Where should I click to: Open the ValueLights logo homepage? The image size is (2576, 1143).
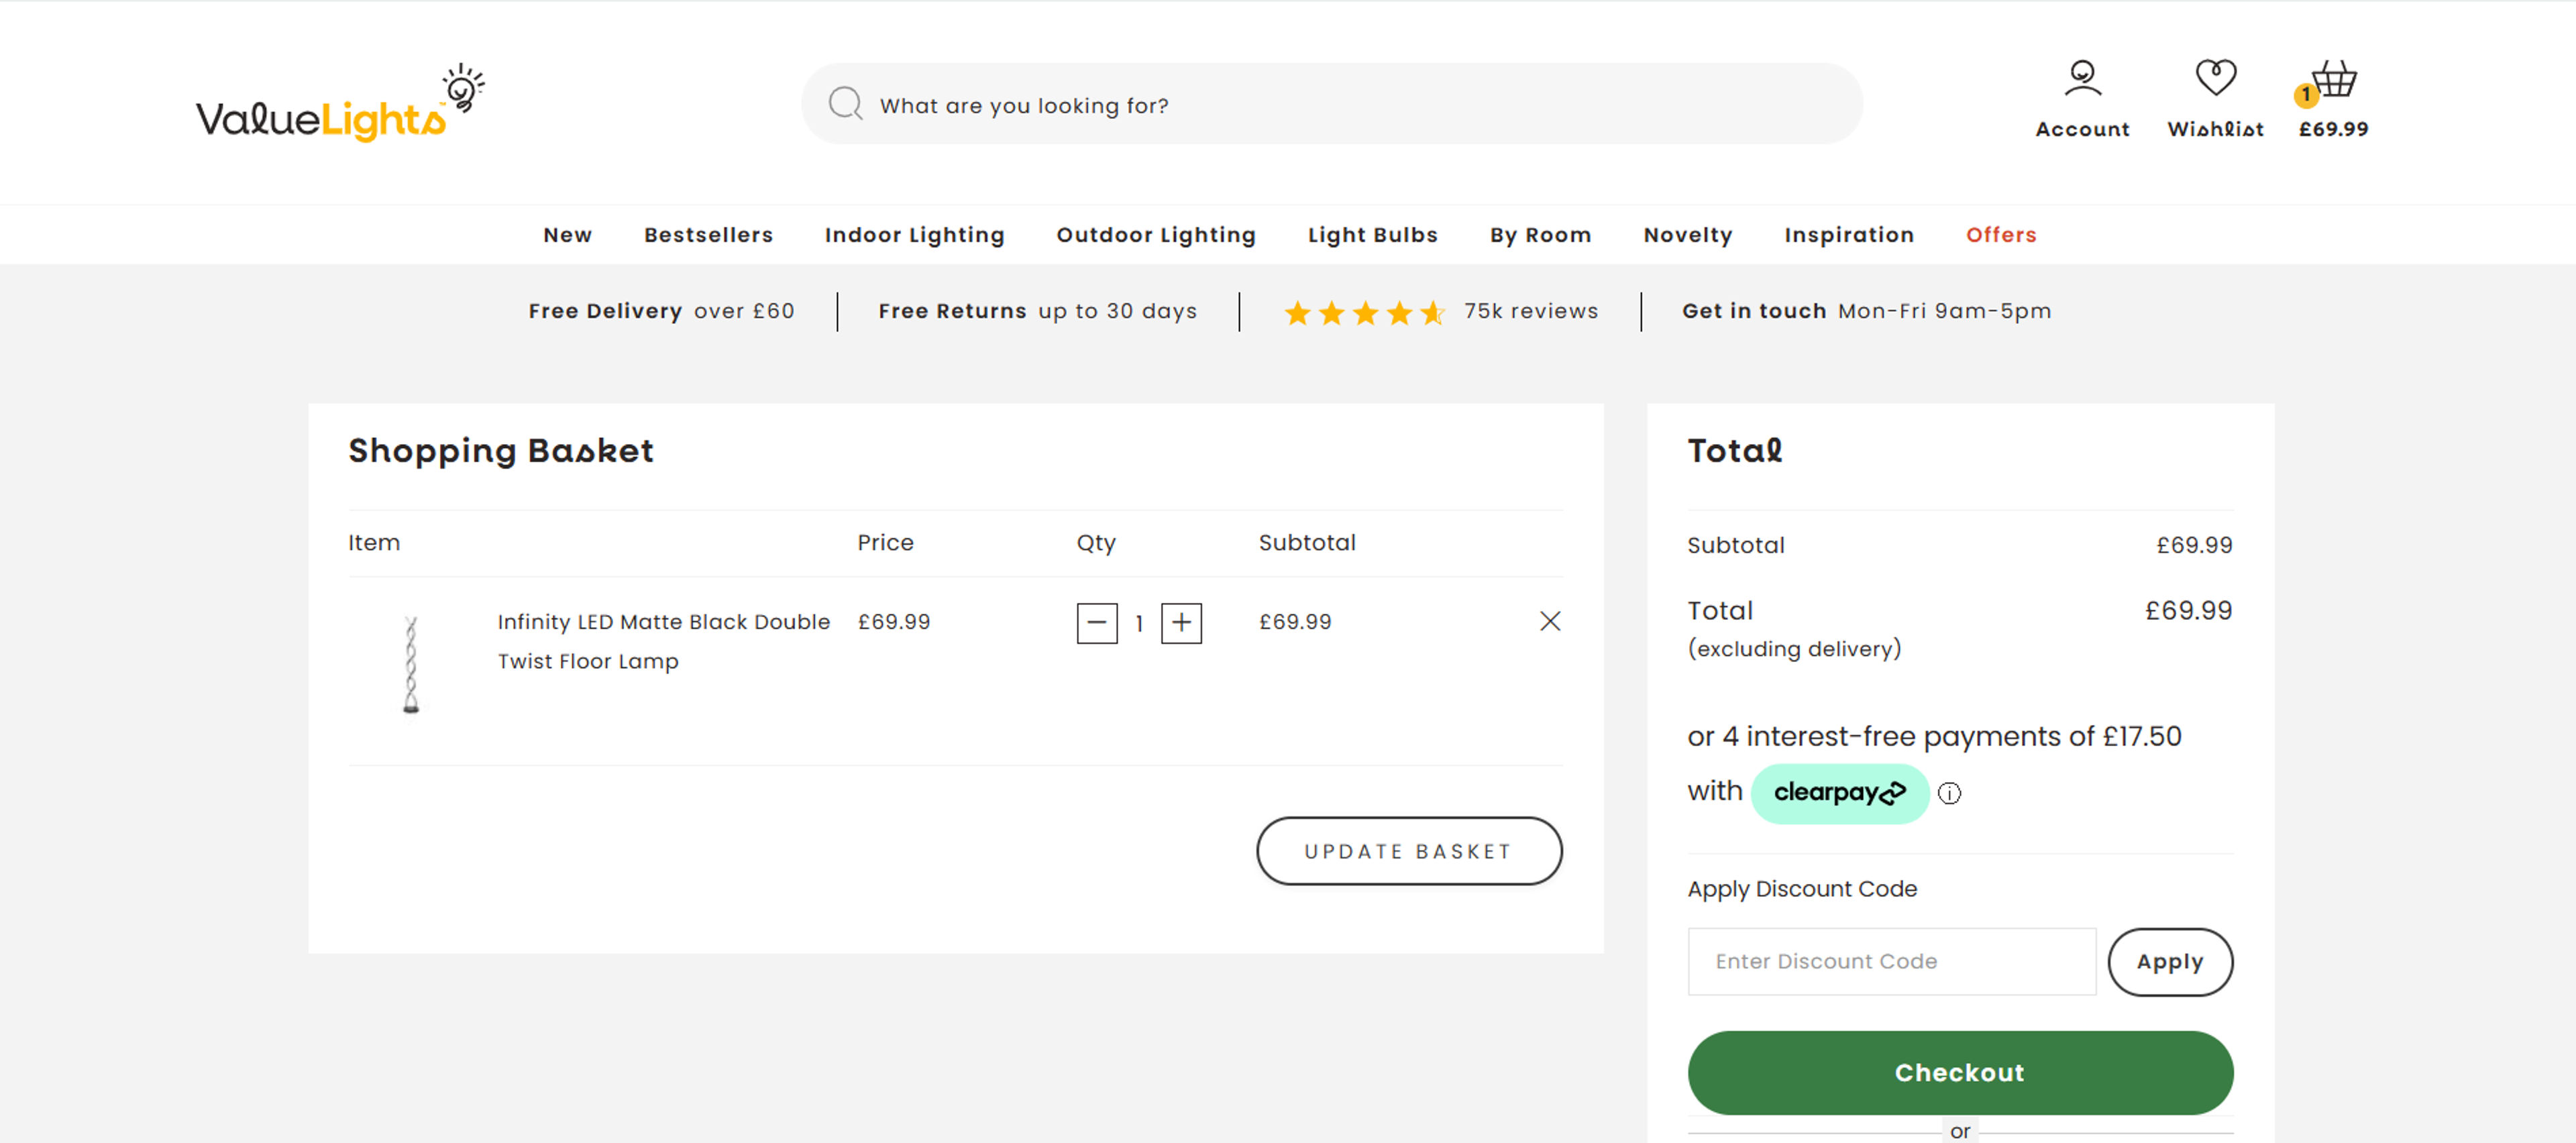click(x=340, y=103)
